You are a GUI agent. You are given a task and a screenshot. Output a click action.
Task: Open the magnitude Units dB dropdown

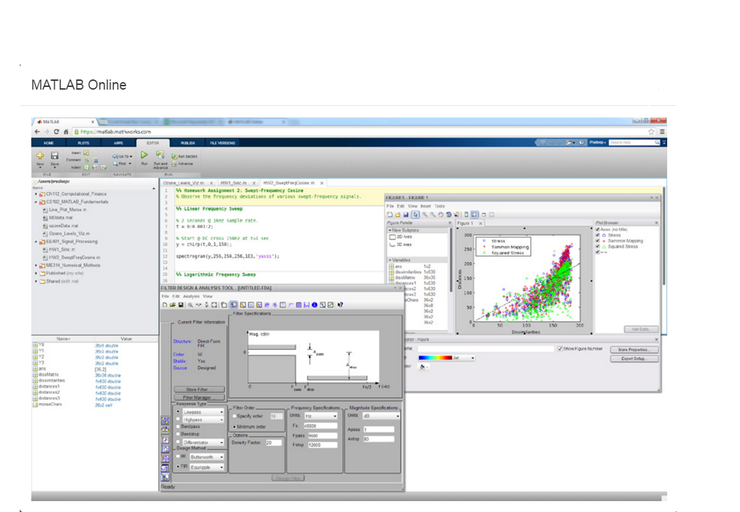coord(381,416)
